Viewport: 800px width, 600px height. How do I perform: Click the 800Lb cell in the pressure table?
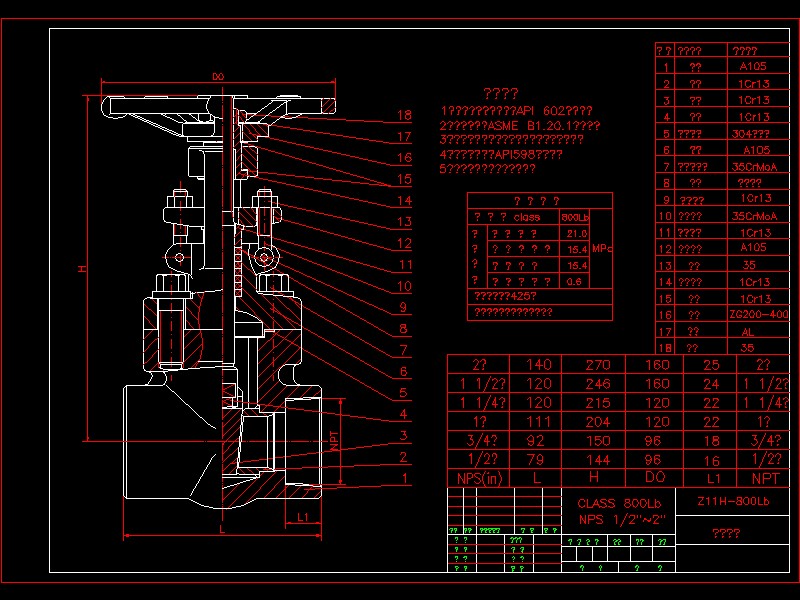point(575,217)
